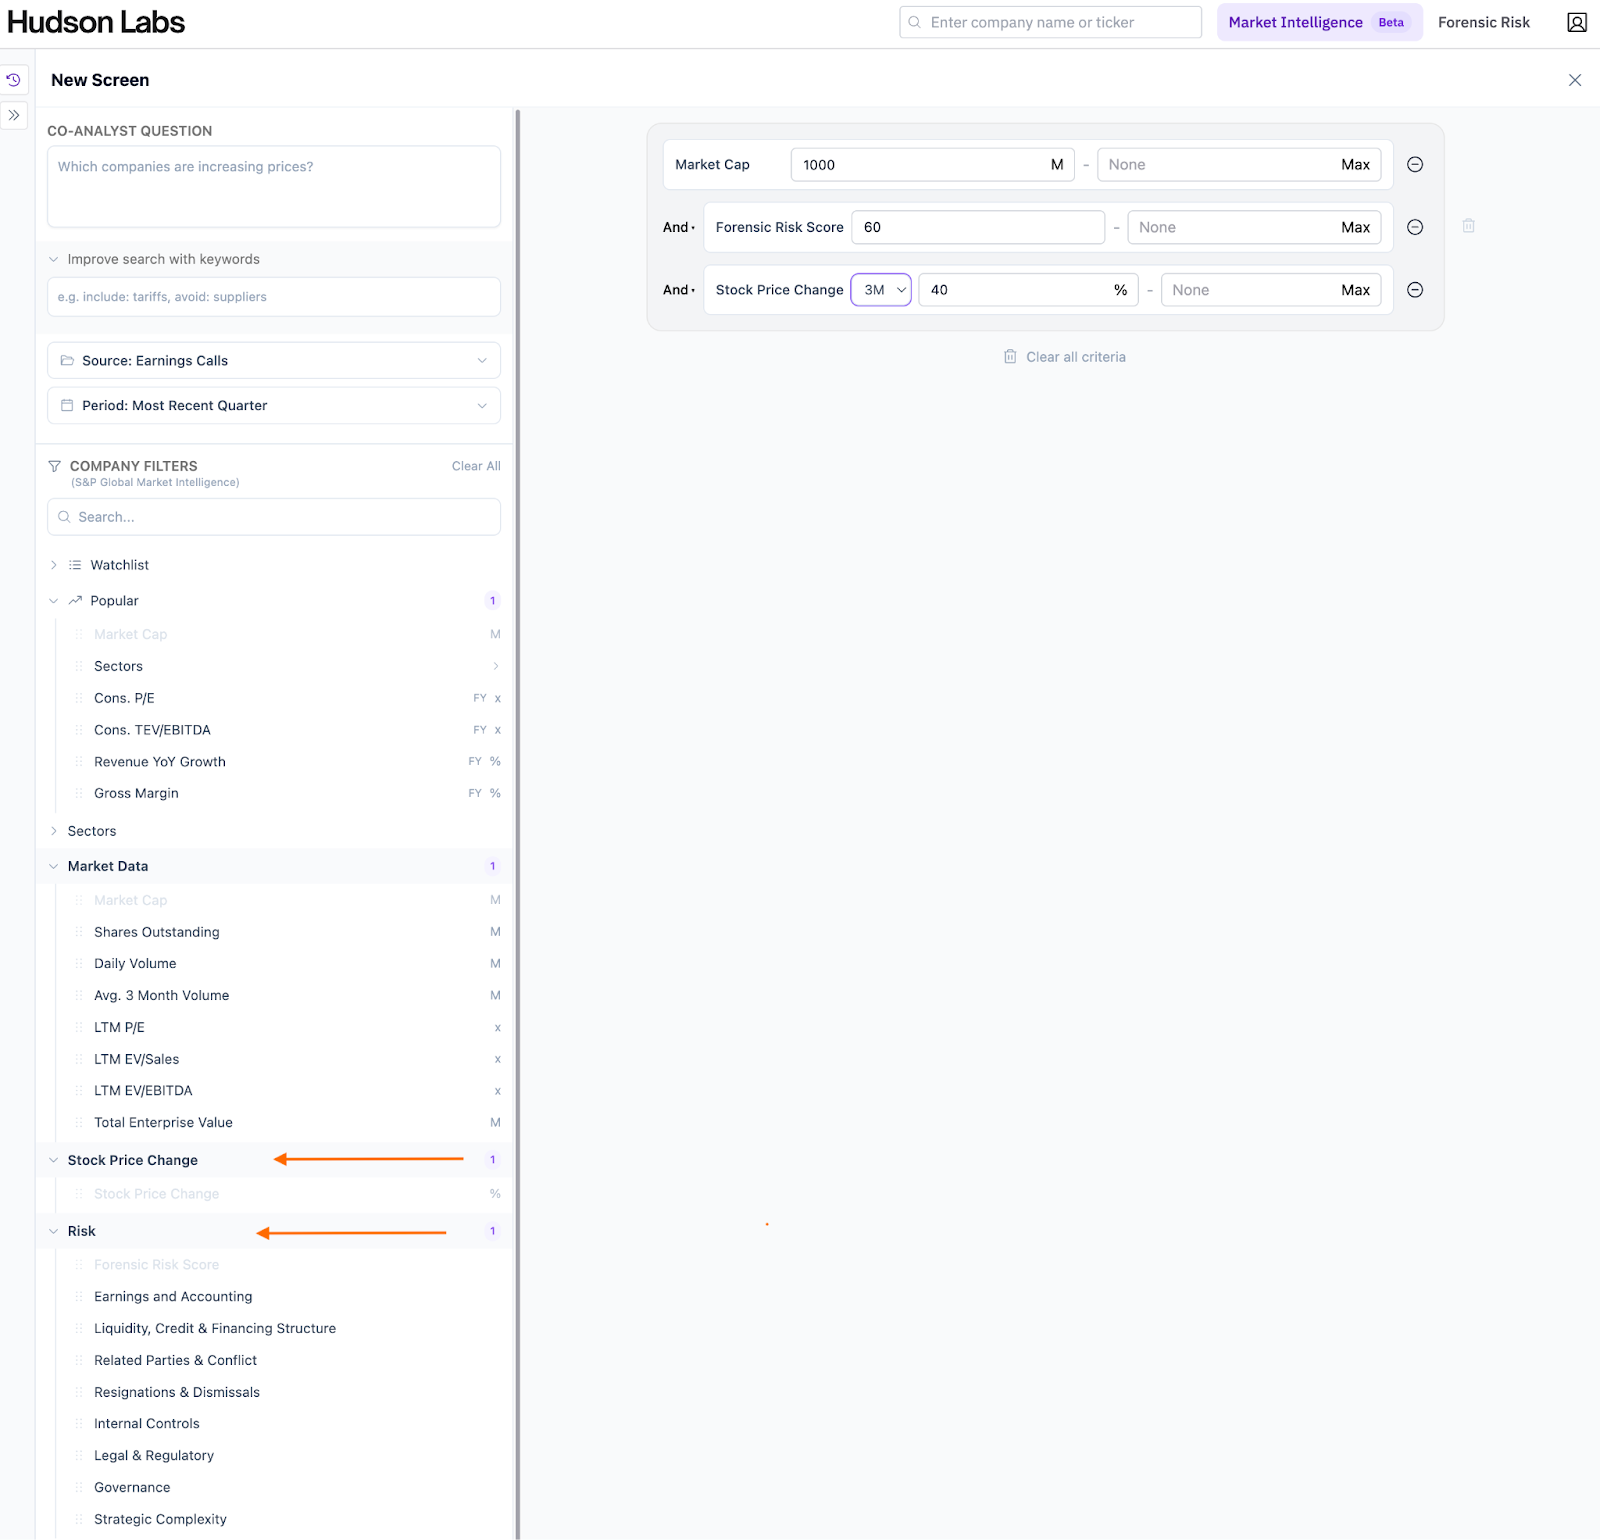The width and height of the screenshot is (1600, 1540).
Task: Open the Forensic Risk tab
Action: 1483,23
